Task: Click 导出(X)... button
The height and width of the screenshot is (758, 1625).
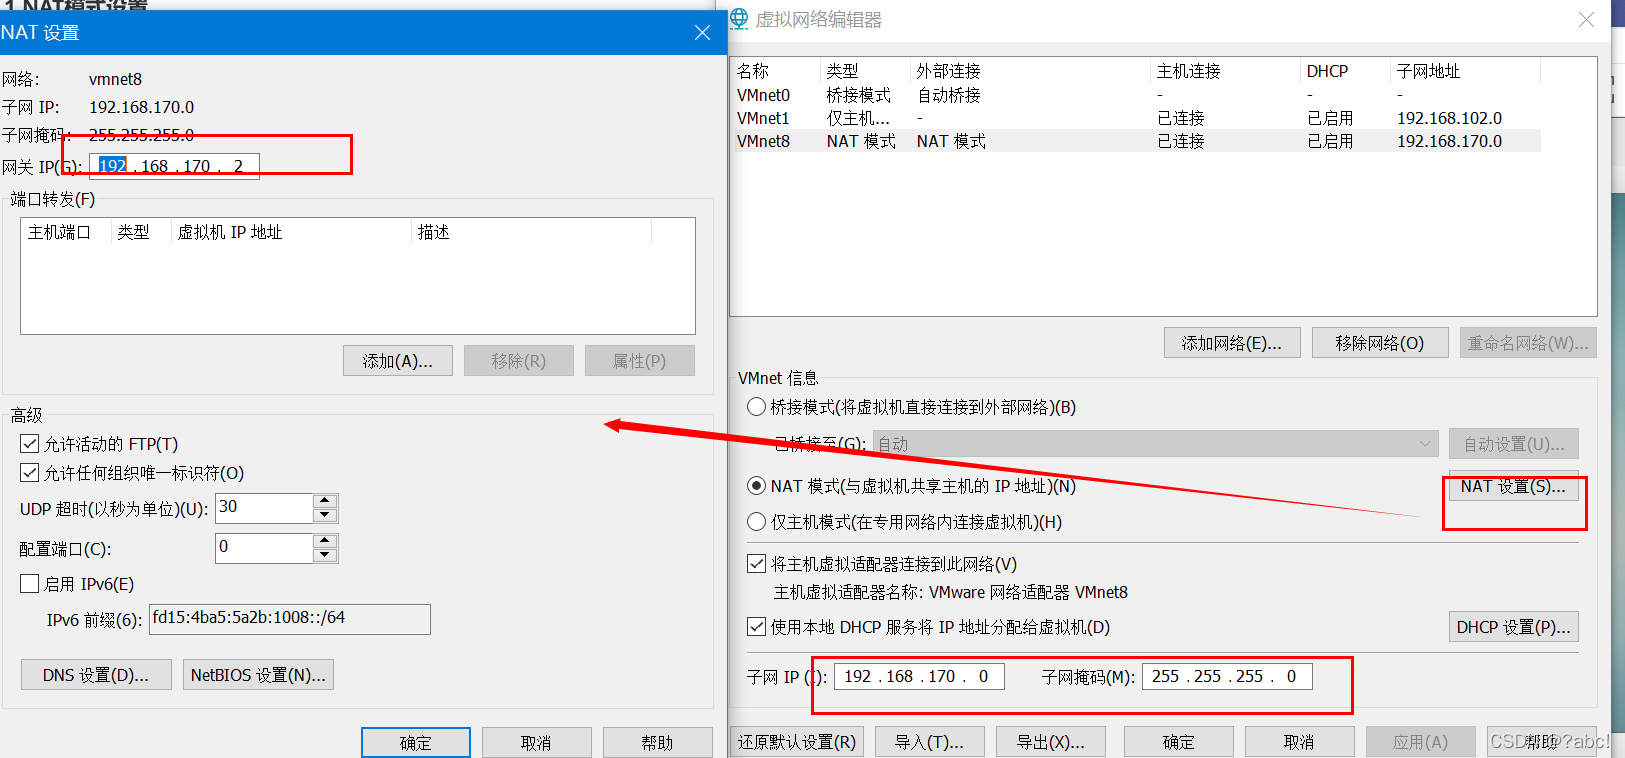Action: point(1051,742)
